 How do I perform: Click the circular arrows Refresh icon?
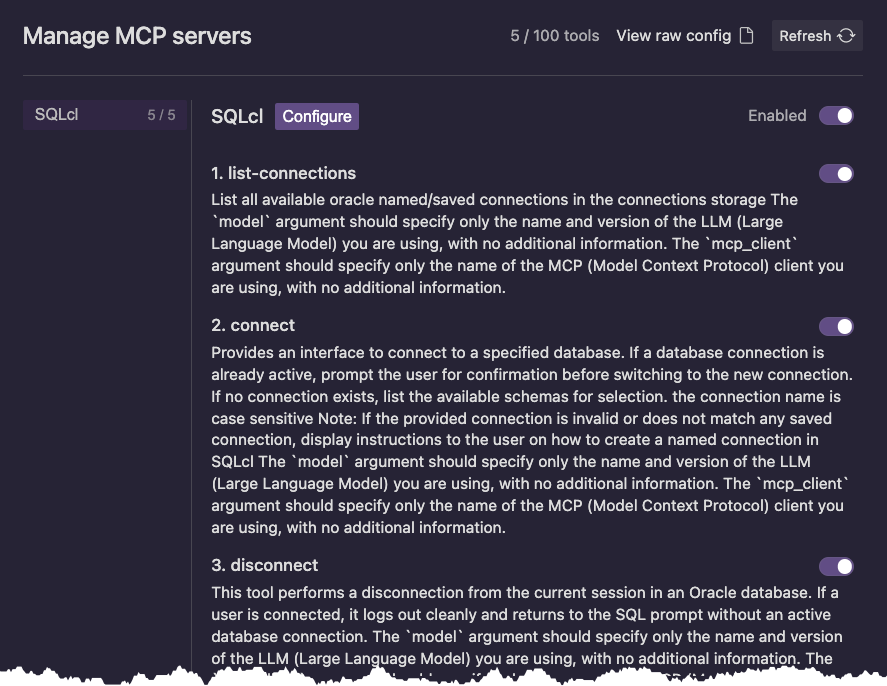click(x=846, y=36)
